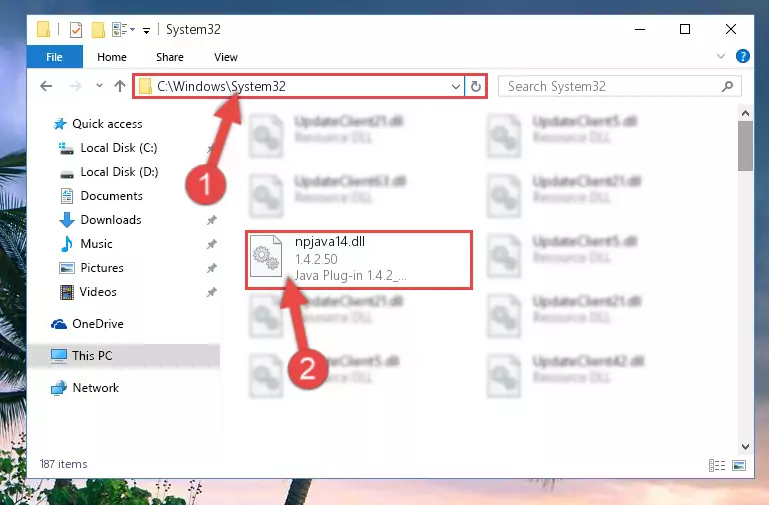Close the System32 window
769x505 pixels.
click(x=731, y=29)
